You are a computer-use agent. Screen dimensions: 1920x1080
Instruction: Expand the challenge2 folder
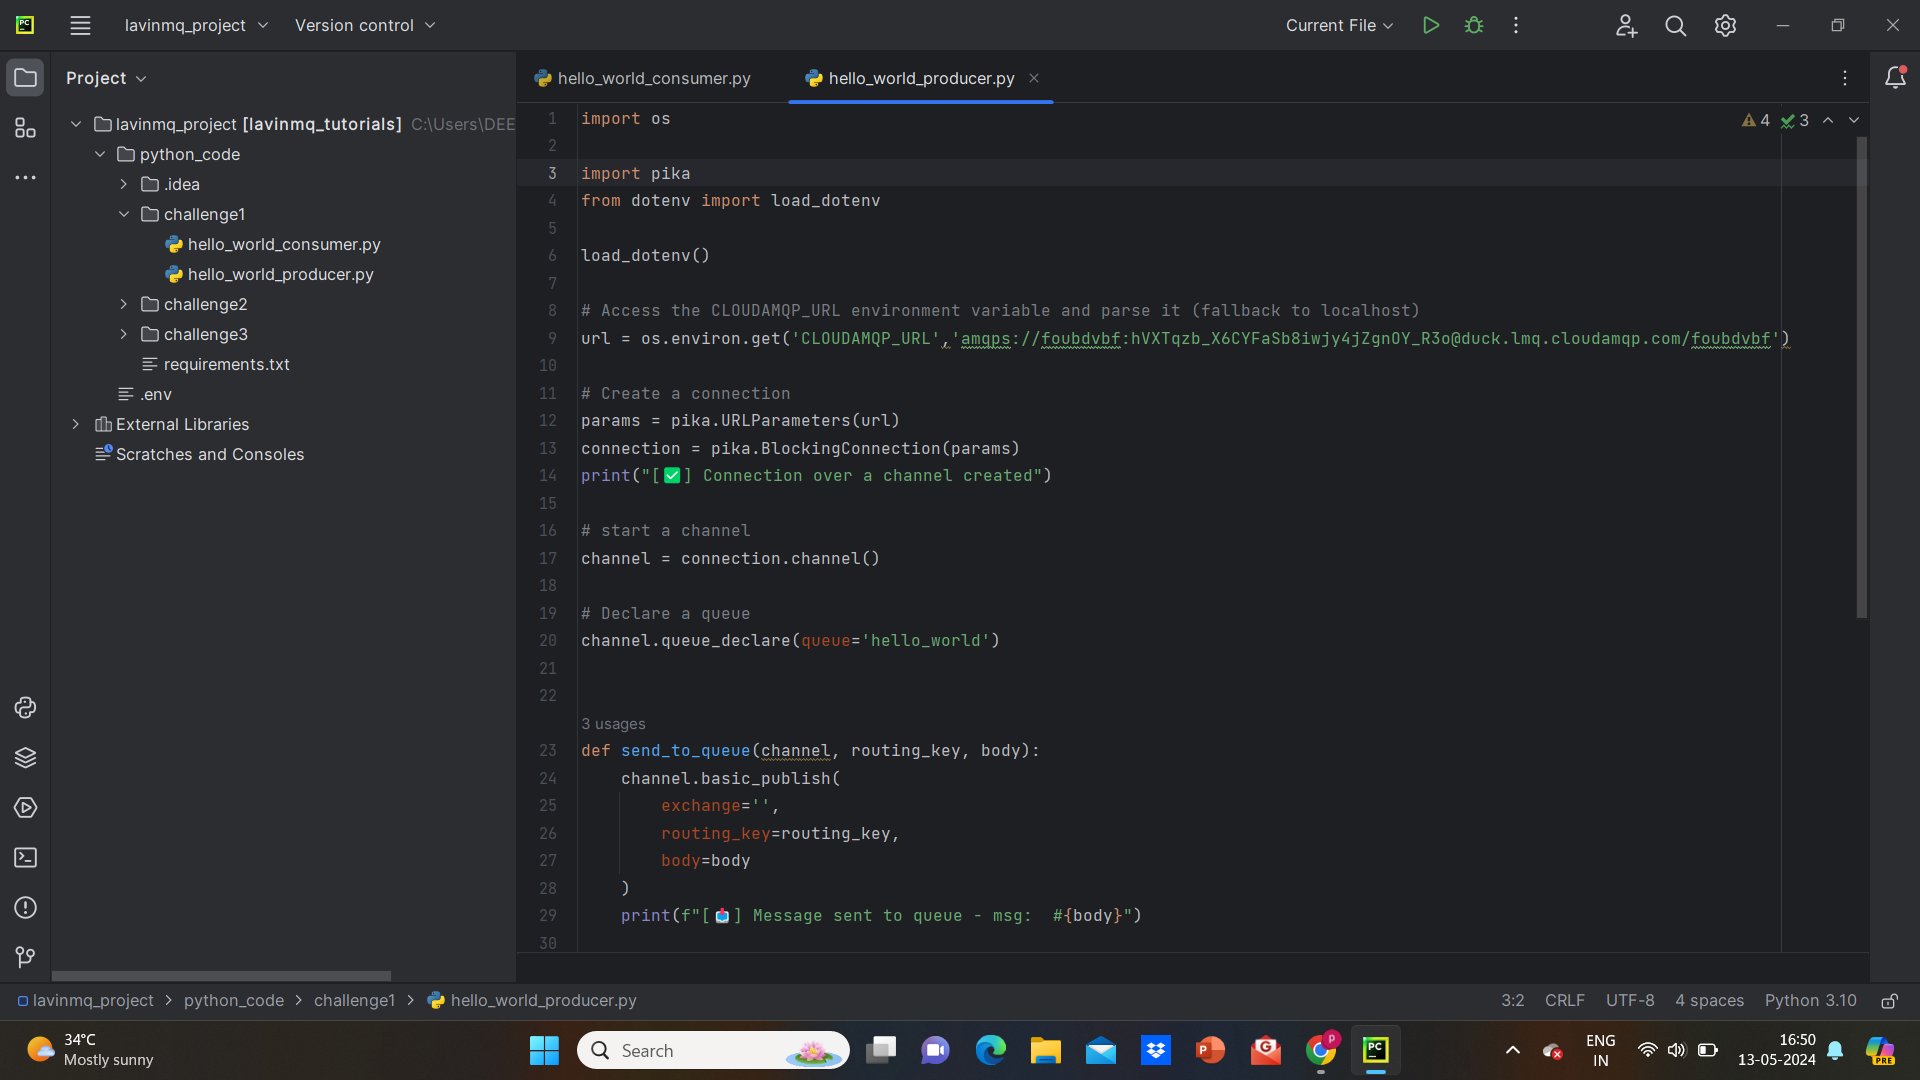(x=124, y=304)
